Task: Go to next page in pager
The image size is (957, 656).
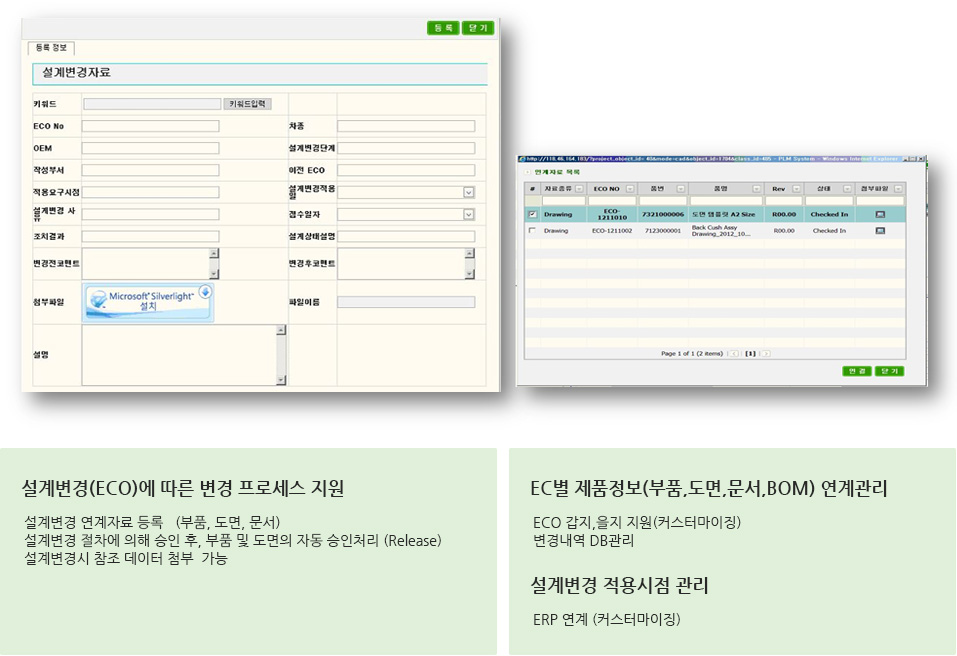Action: coord(767,353)
